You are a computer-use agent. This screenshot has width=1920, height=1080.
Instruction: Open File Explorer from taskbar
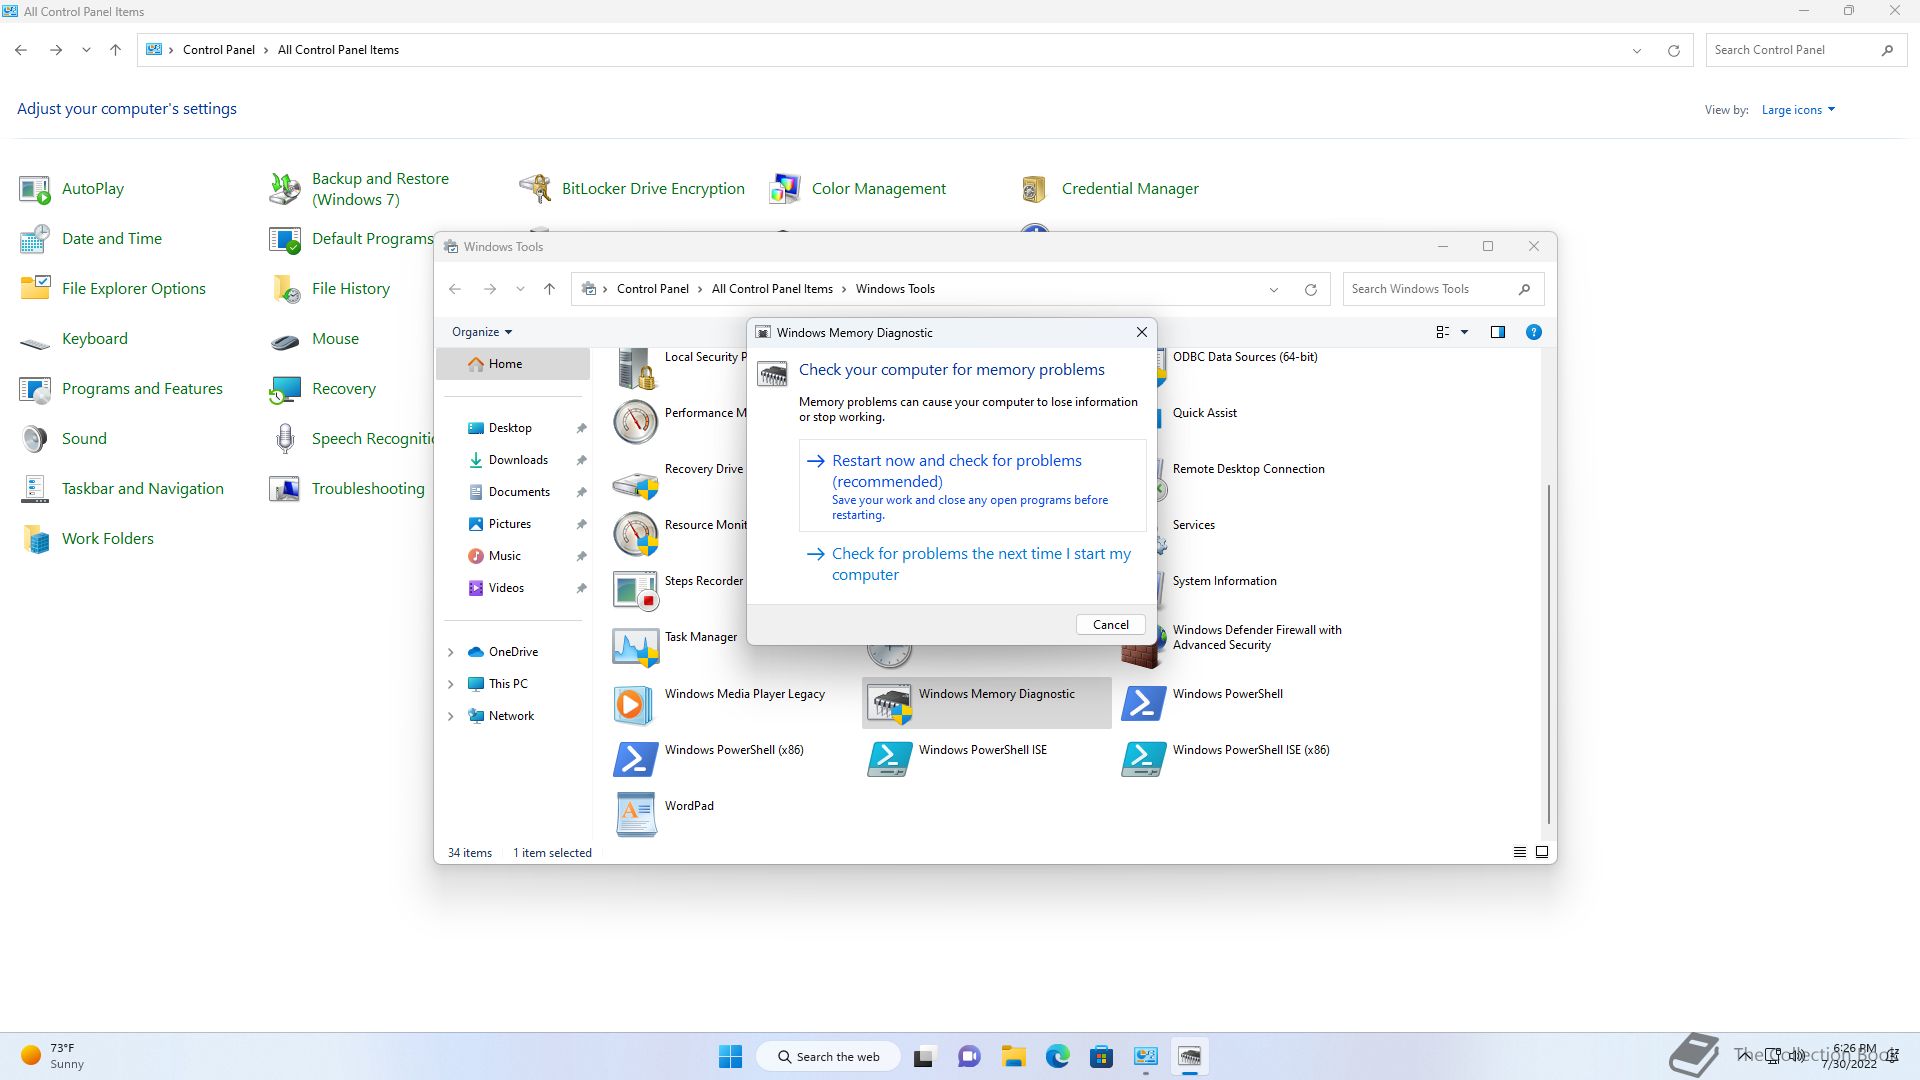coord(1014,1057)
